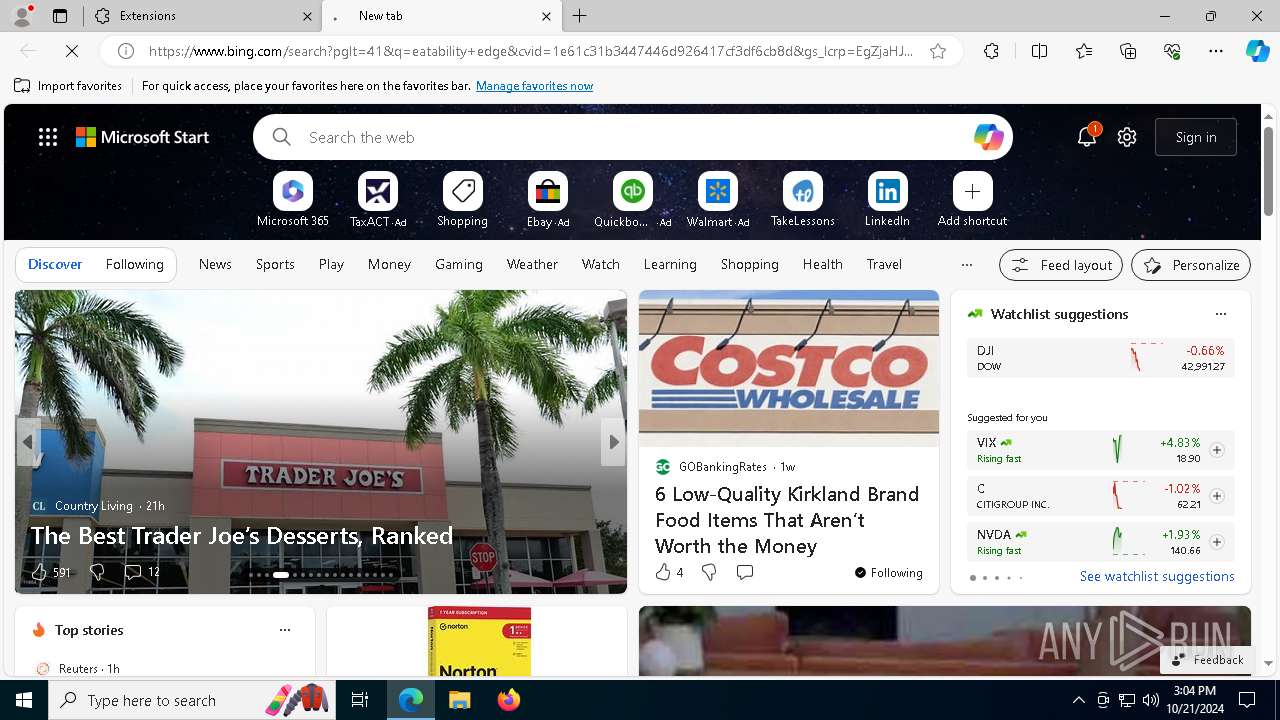Open the Collections toolbar icon
The image size is (1280, 720).
1128,51
